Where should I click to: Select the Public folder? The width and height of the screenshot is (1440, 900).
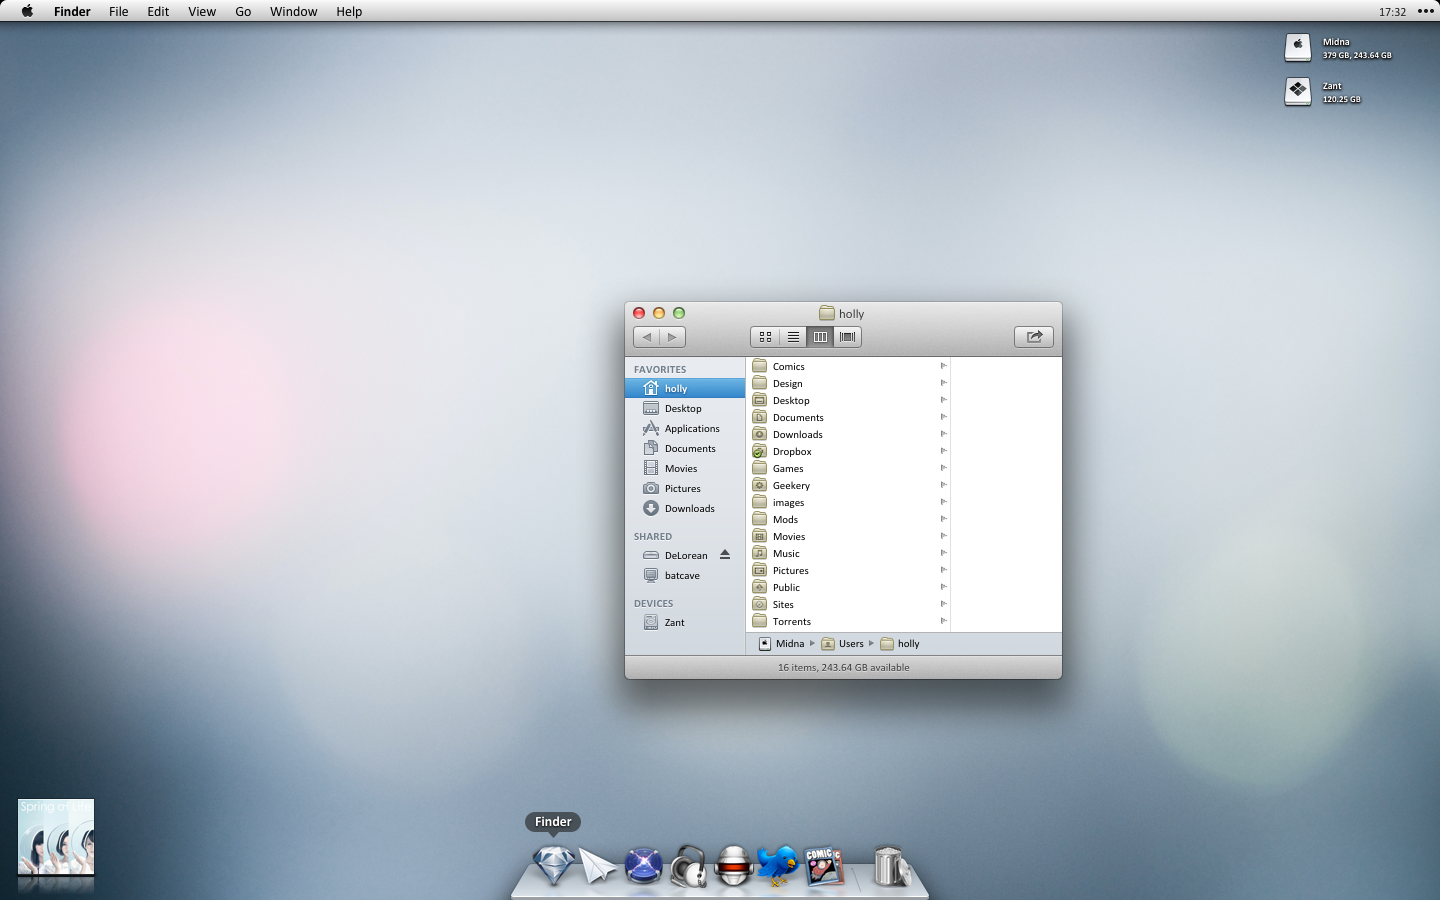(x=848, y=587)
